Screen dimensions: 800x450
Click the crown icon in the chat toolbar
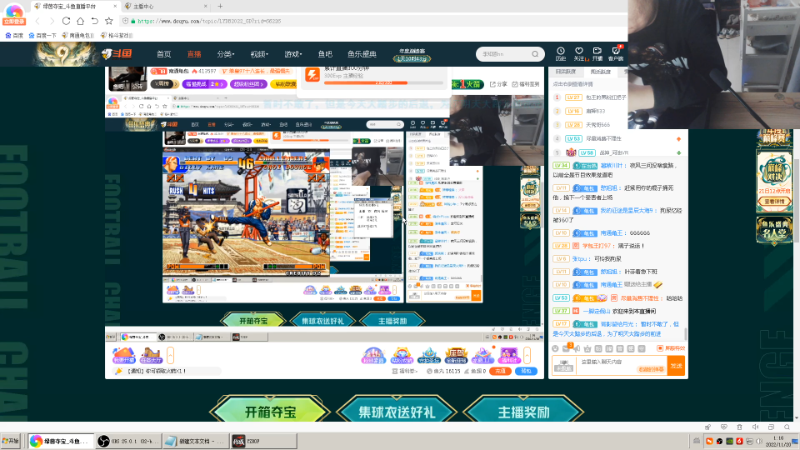pyautogui.click(x=588, y=348)
